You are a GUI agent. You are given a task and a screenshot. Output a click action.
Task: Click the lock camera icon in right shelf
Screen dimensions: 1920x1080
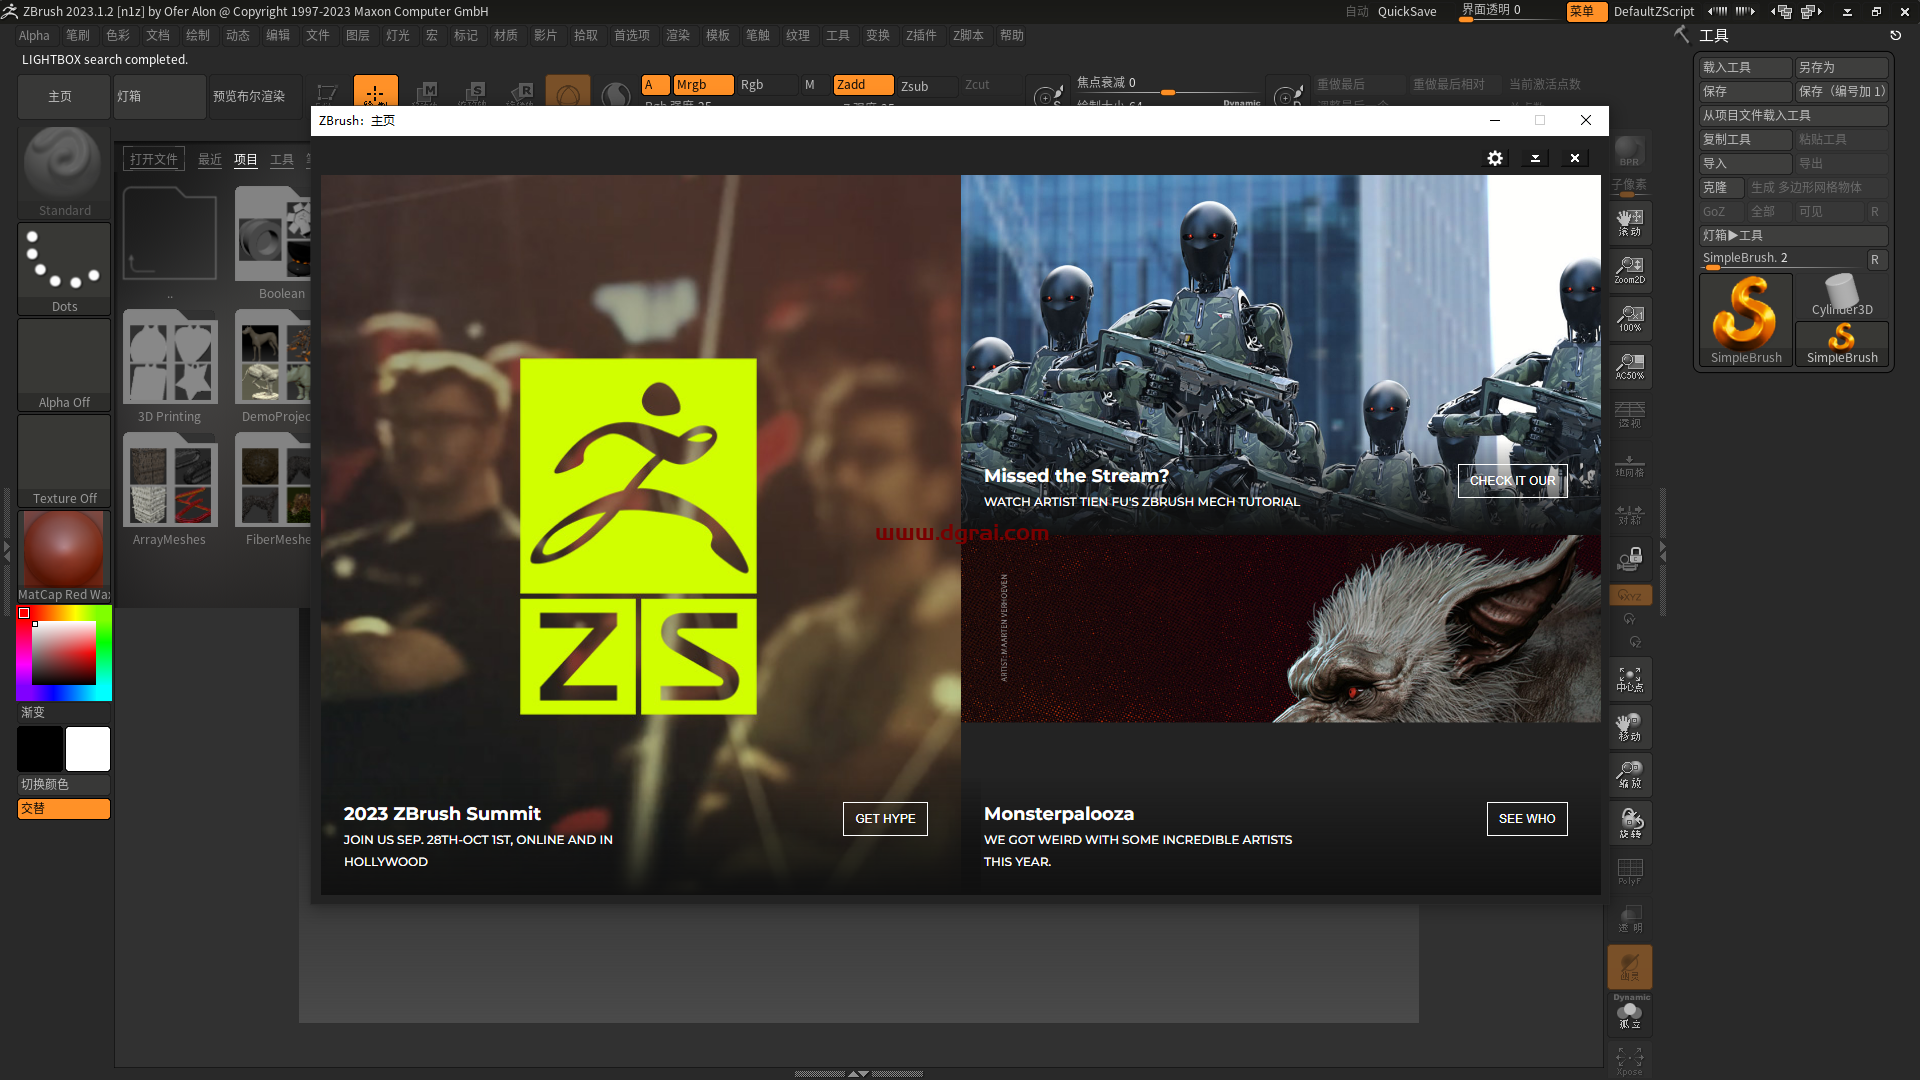point(1630,558)
